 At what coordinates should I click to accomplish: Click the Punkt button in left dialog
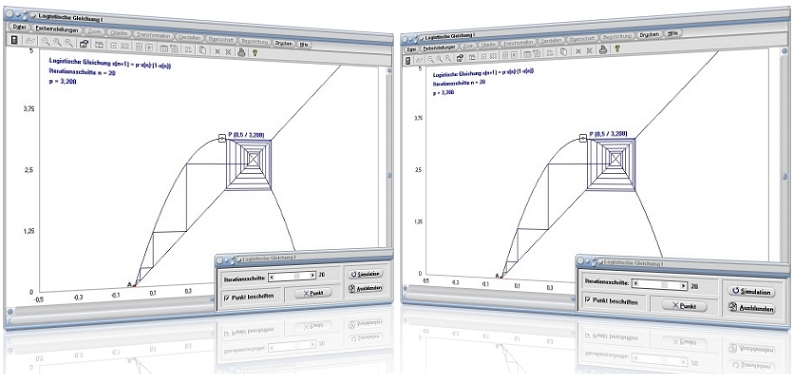click(313, 293)
